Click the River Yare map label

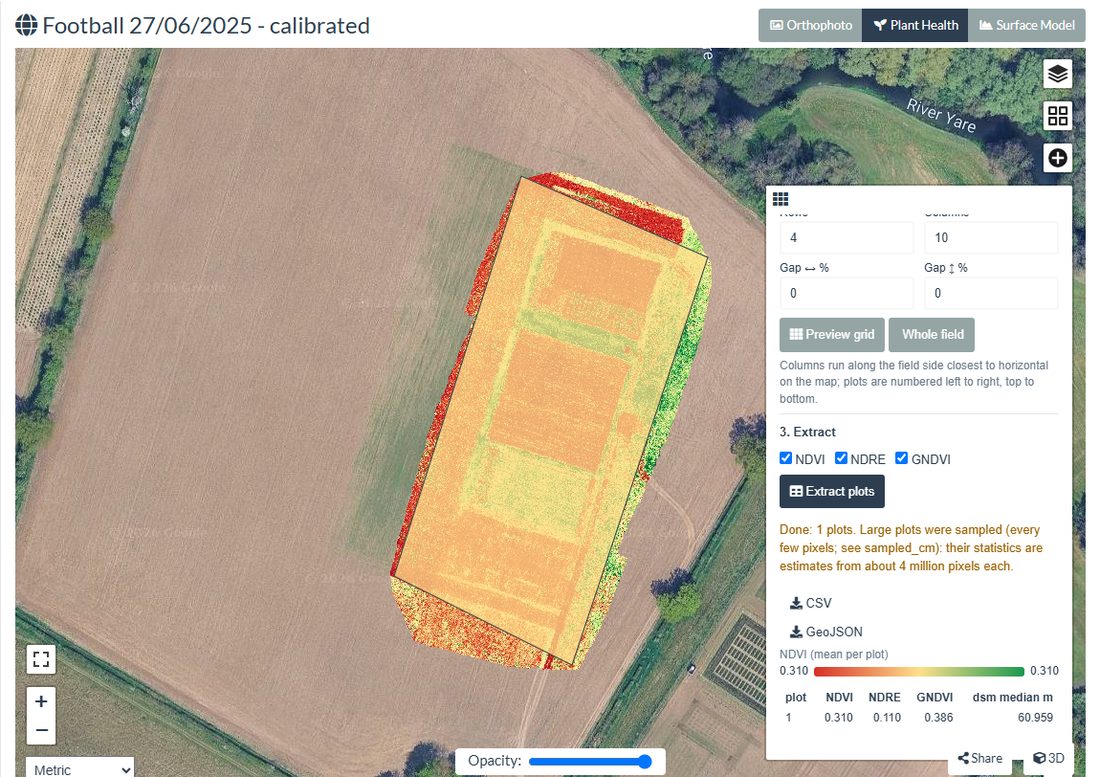(941, 115)
